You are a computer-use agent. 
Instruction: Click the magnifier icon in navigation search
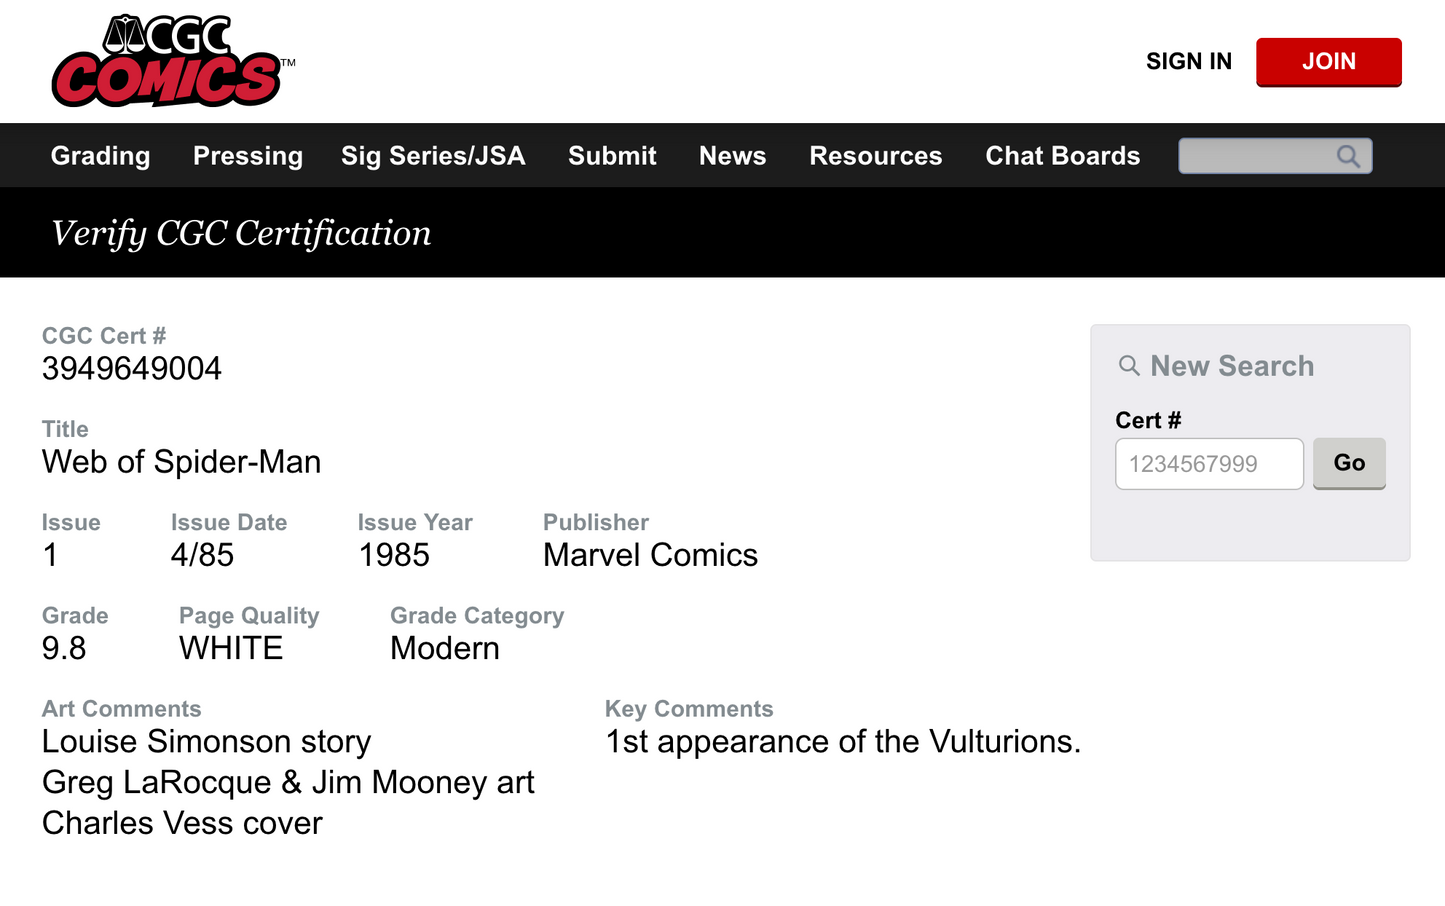1348,156
